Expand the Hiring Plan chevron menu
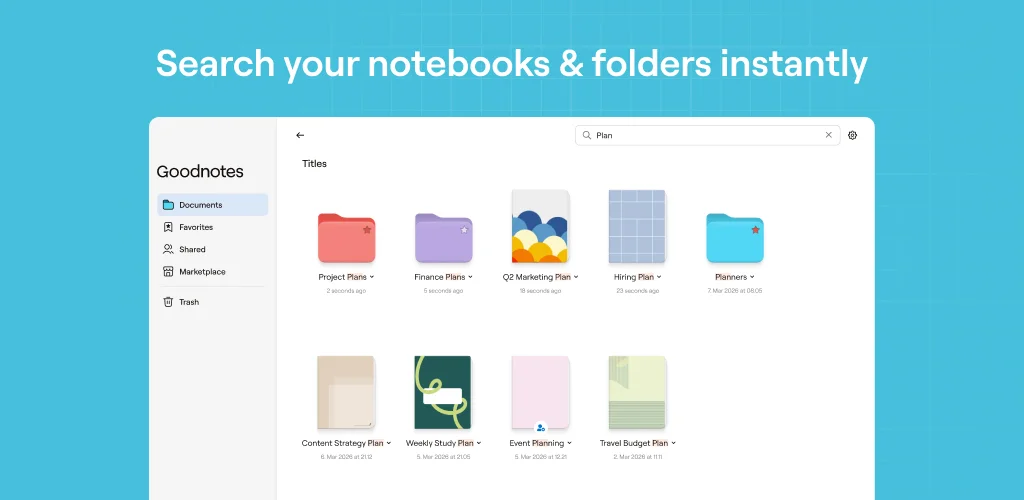 (659, 277)
